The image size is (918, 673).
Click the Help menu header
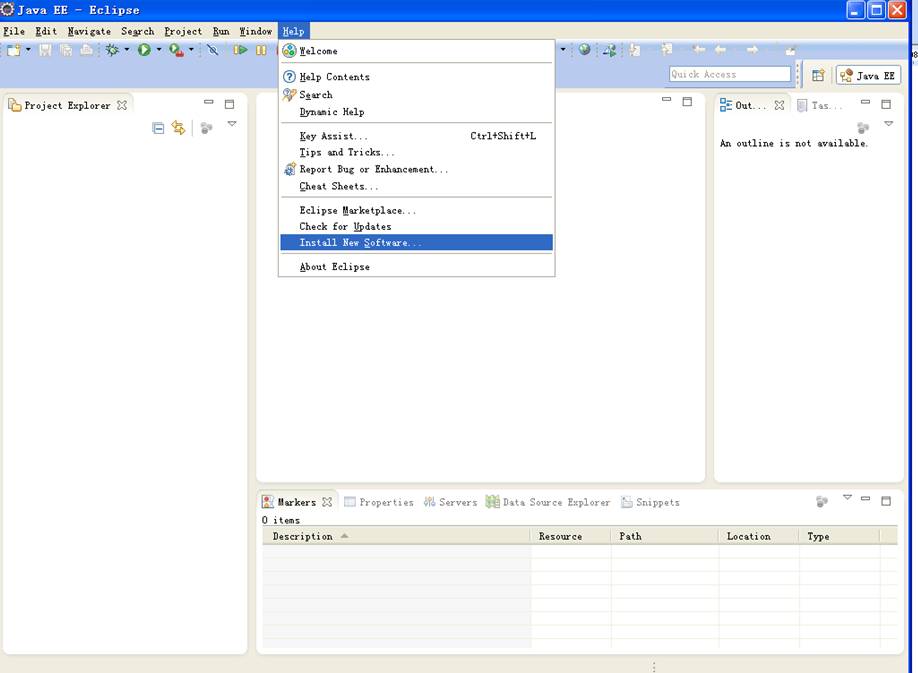[x=293, y=31]
